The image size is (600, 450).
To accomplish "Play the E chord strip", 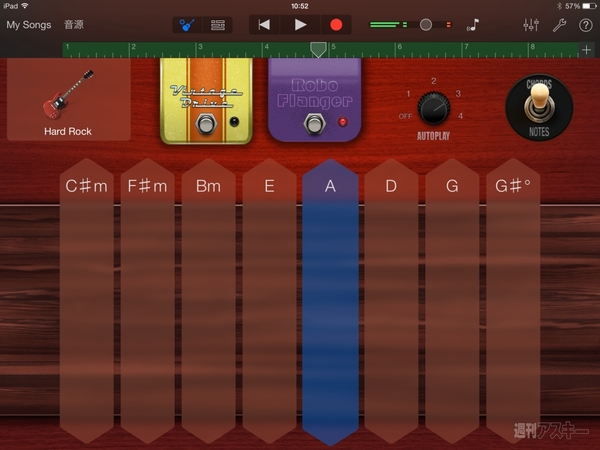I will coord(269,300).
